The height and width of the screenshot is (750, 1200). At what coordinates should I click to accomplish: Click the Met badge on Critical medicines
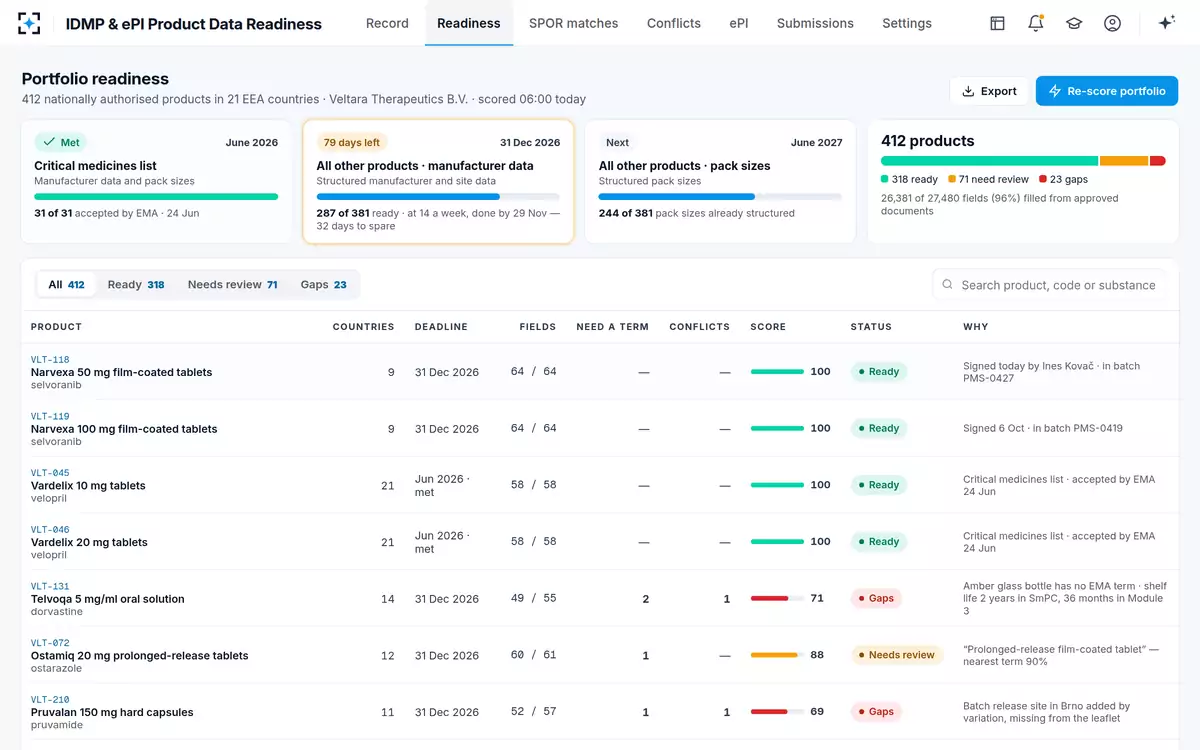pyautogui.click(x=61, y=143)
